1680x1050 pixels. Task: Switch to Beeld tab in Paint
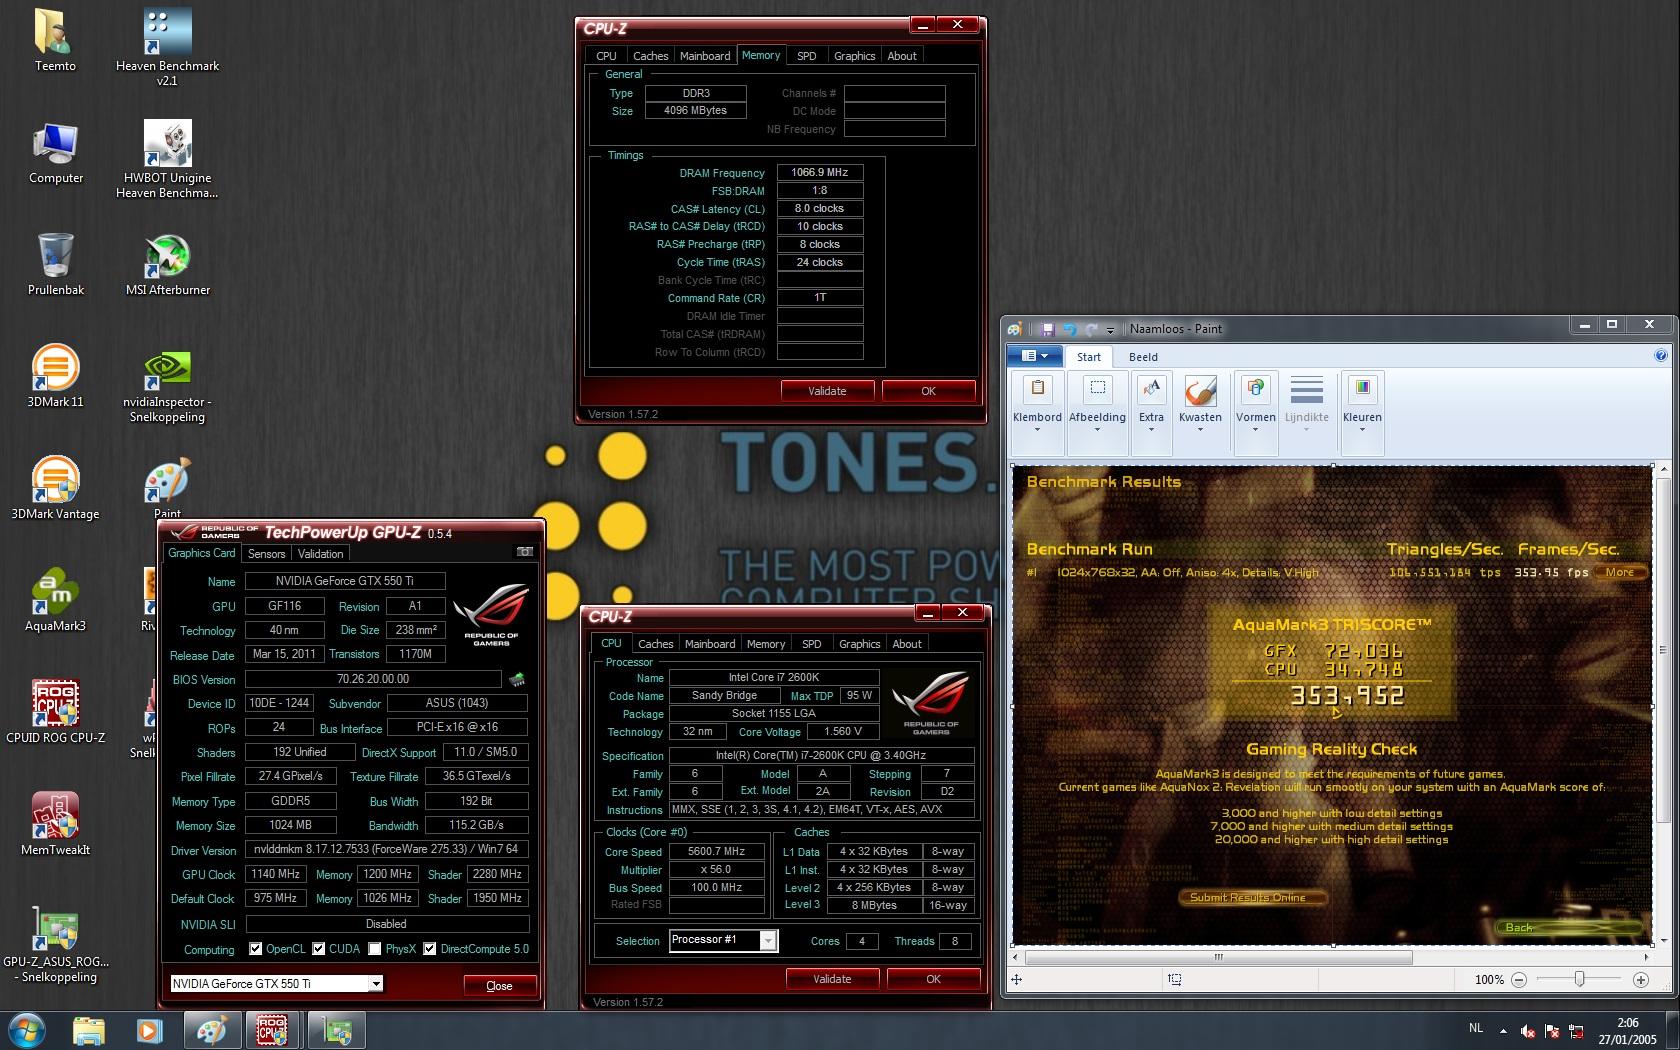coord(1143,357)
